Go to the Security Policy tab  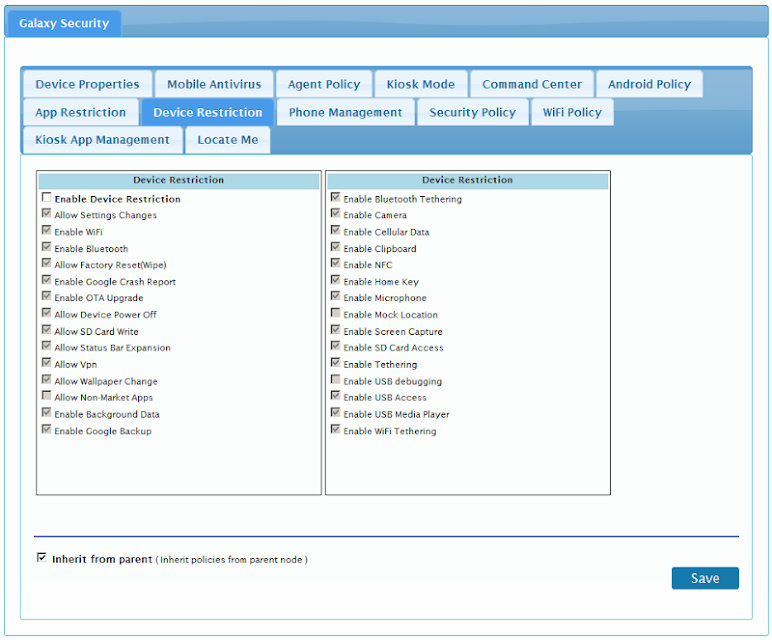tap(472, 112)
